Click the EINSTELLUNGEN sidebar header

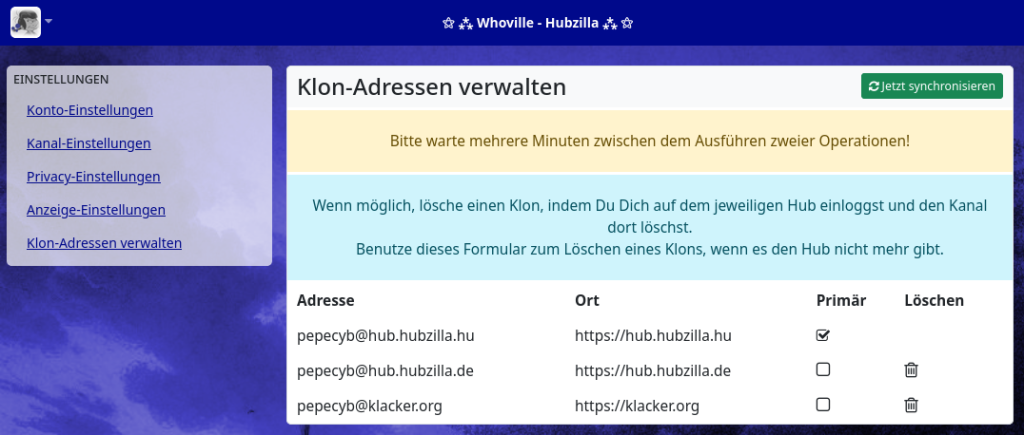click(61, 79)
